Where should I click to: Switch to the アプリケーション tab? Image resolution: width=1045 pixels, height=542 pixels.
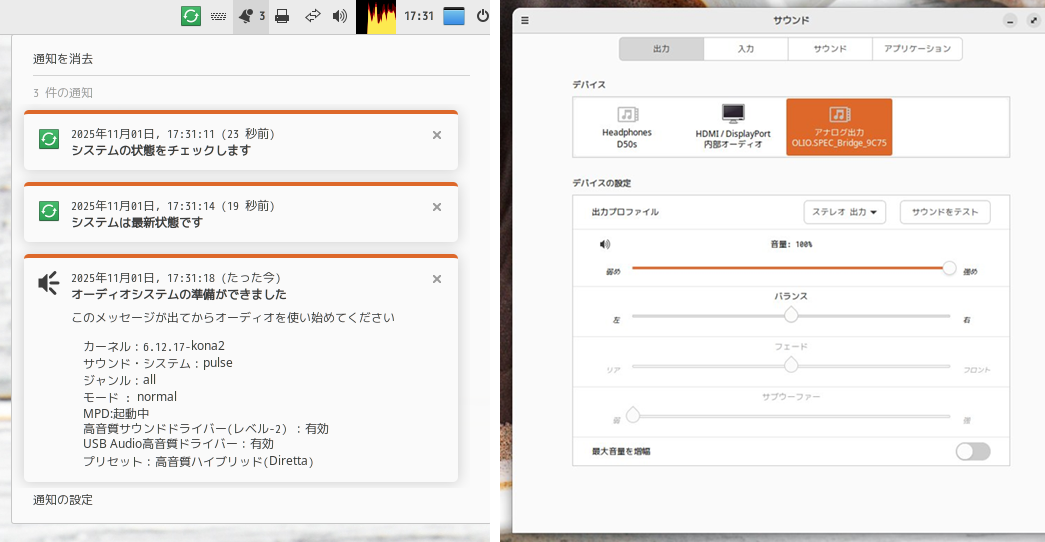[x=917, y=49]
